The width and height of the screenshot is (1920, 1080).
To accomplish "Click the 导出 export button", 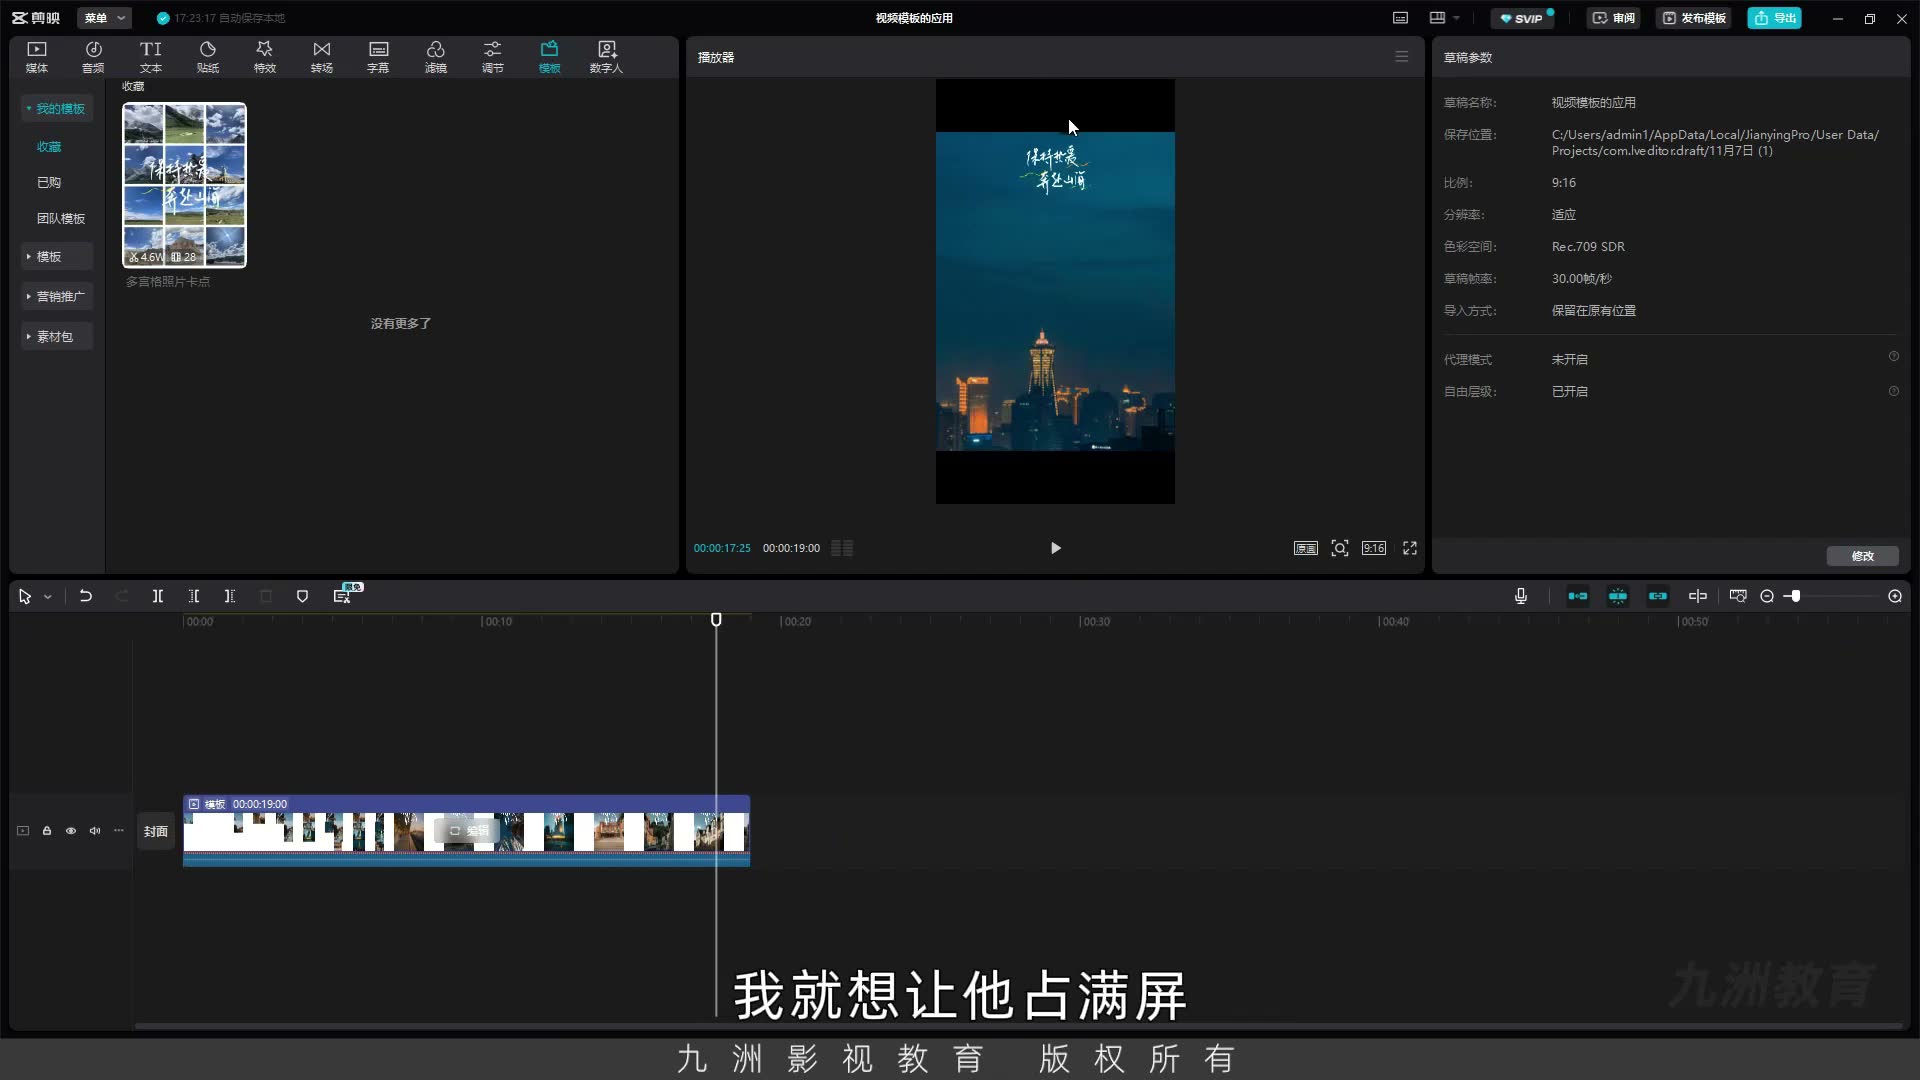I will click(x=1775, y=18).
